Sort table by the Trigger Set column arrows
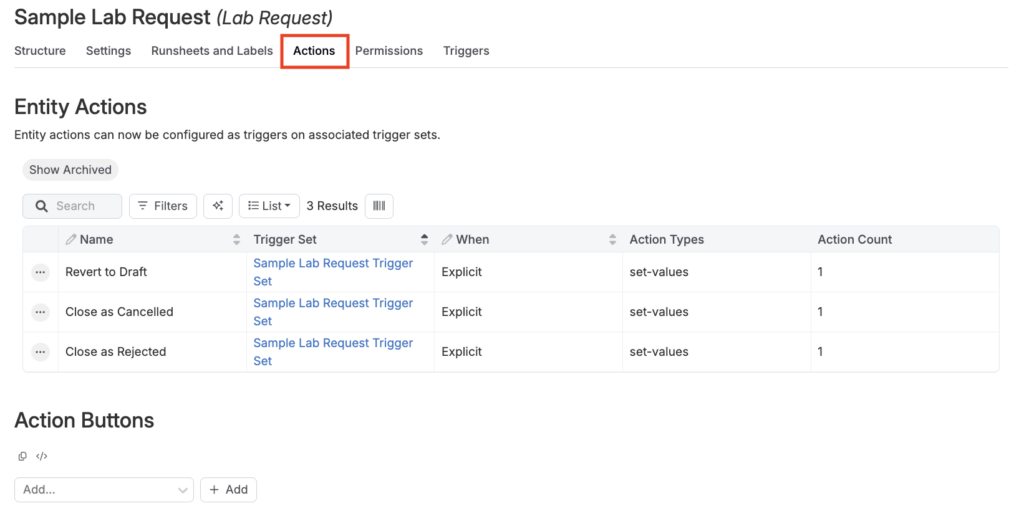Image resolution: width=1024 pixels, height=521 pixels. coord(424,240)
